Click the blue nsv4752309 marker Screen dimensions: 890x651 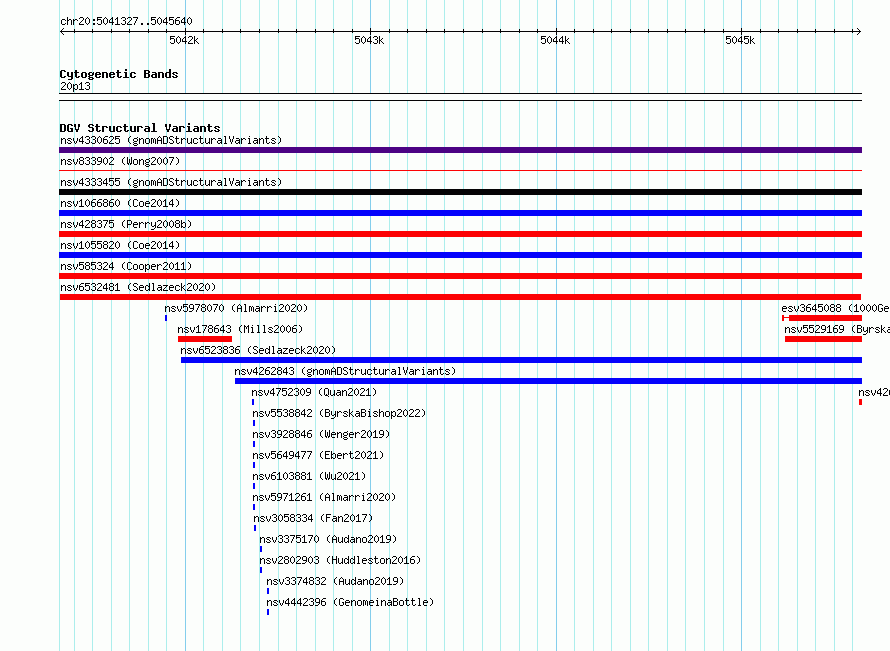tap(253, 402)
